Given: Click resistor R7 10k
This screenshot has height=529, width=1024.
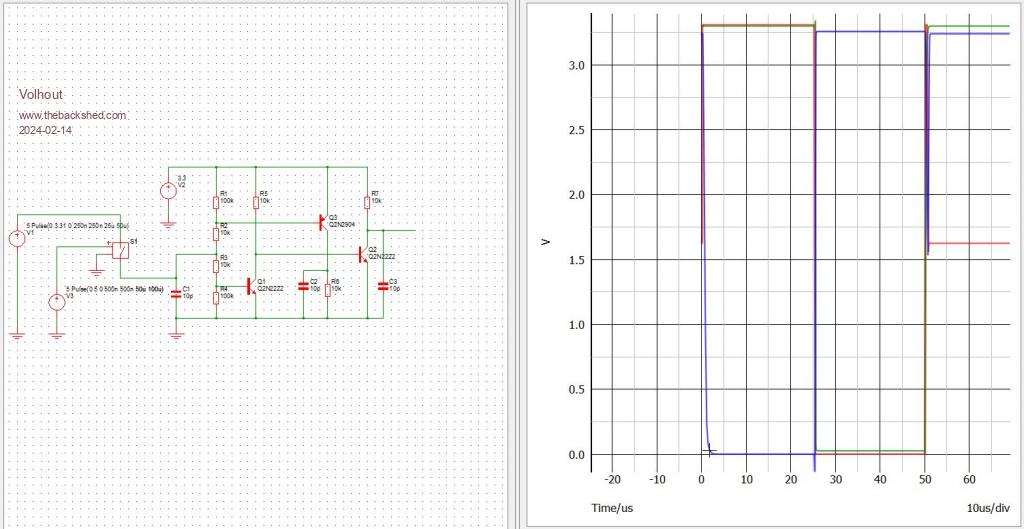Looking at the screenshot, I should click(x=366, y=200).
